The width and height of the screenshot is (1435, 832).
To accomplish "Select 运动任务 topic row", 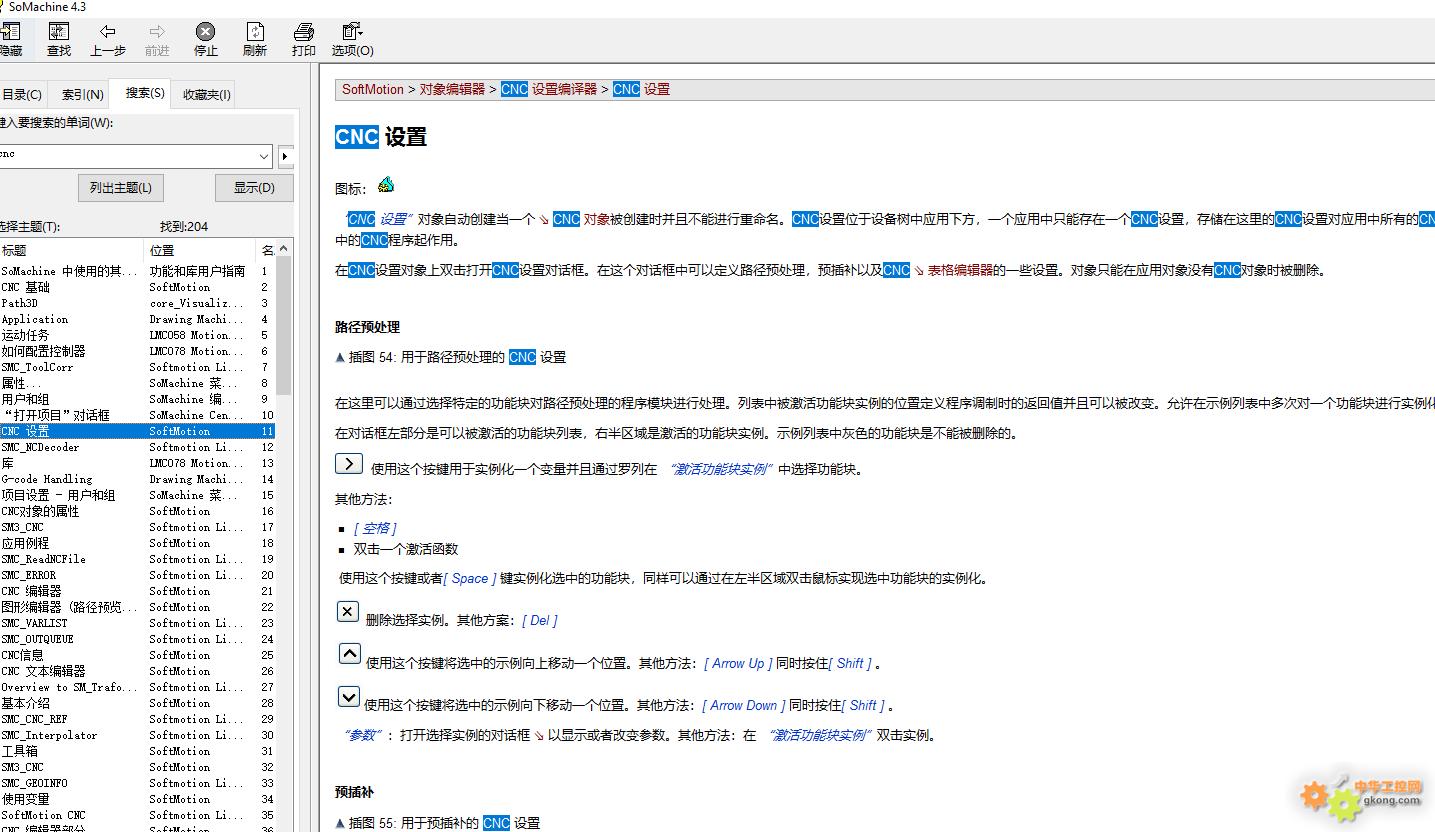I will click(x=137, y=335).
